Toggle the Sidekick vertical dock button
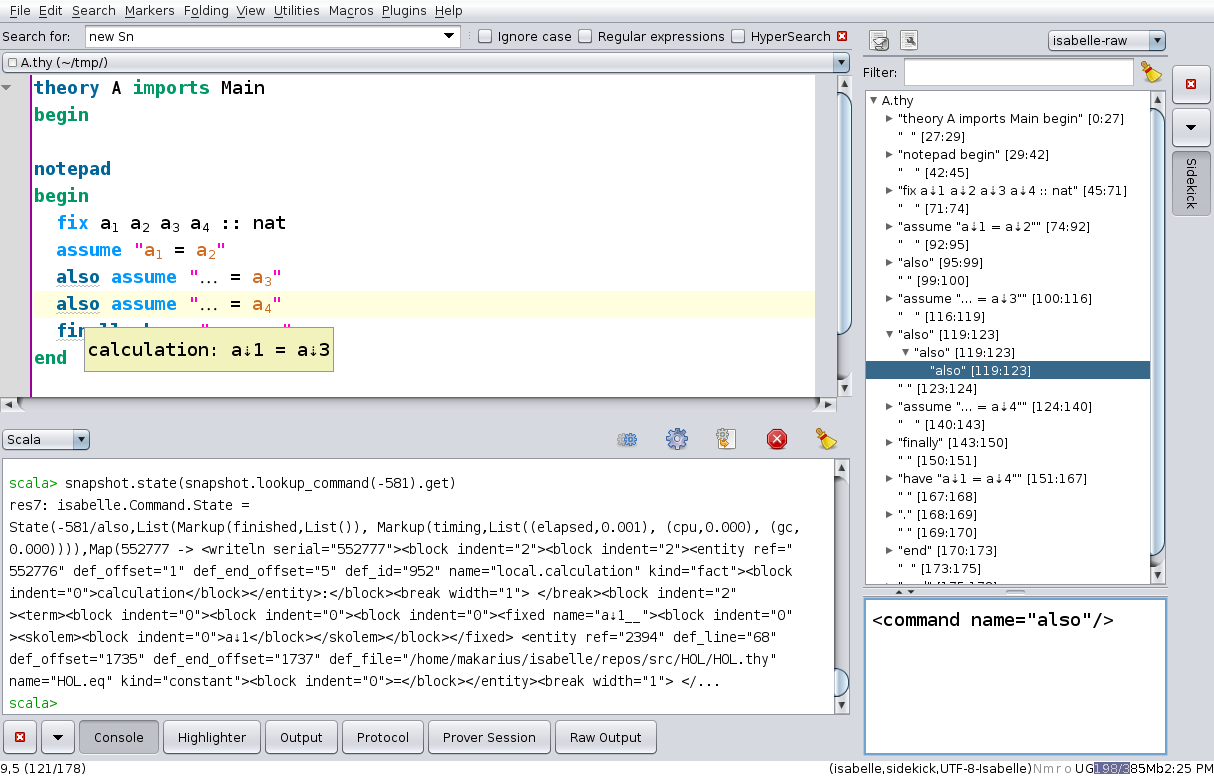The height and width of the screenshot is (776, 1214). (1190, 183)
